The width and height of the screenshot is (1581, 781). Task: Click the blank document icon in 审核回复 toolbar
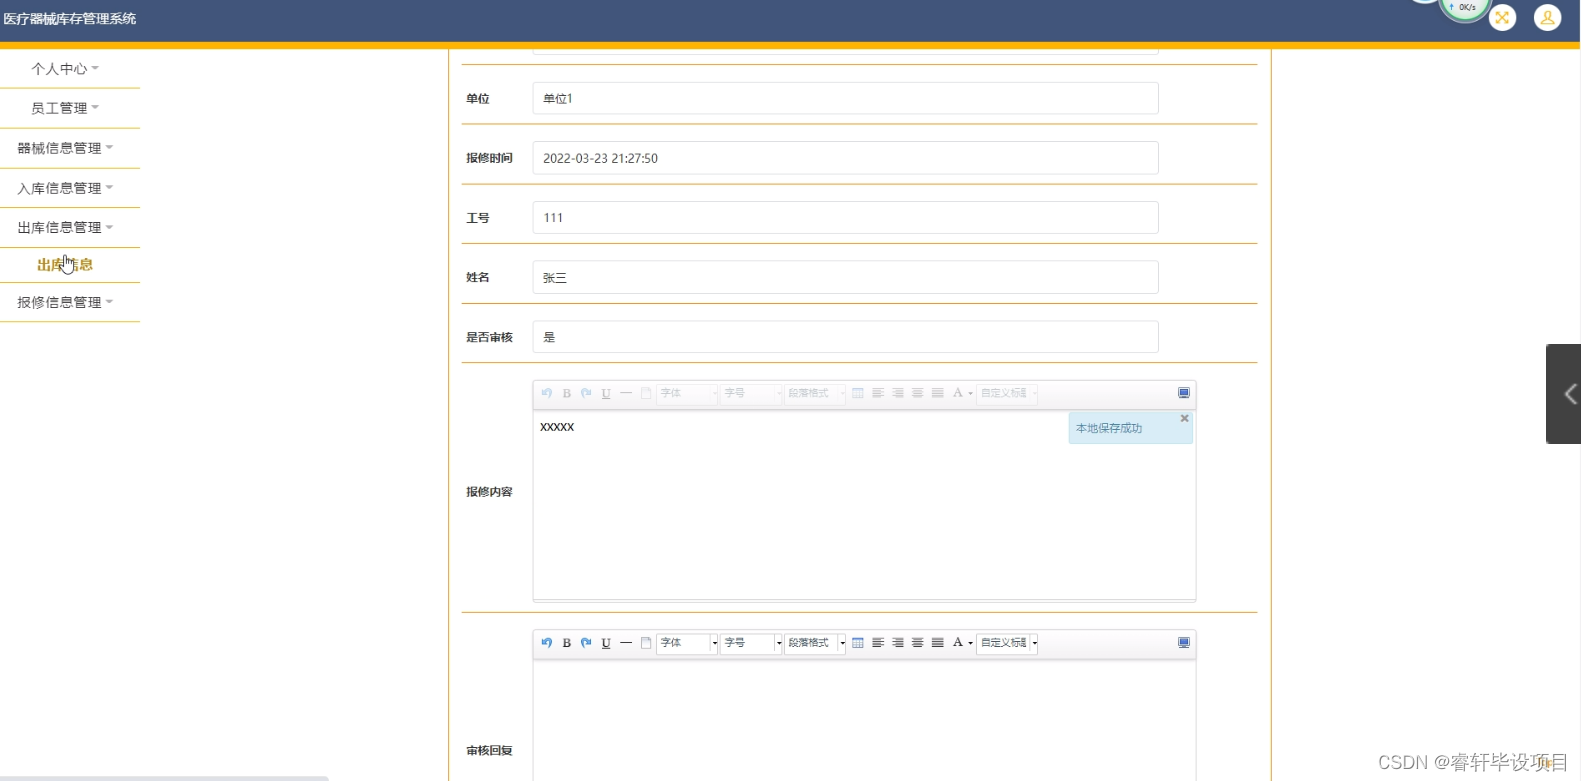click(x=646, y=643)
